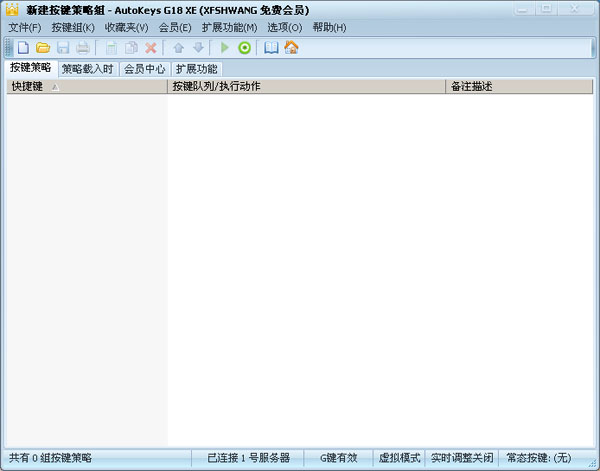
Task: Open the 扩展功能(M) menu
Action: (x=229, y=27)
